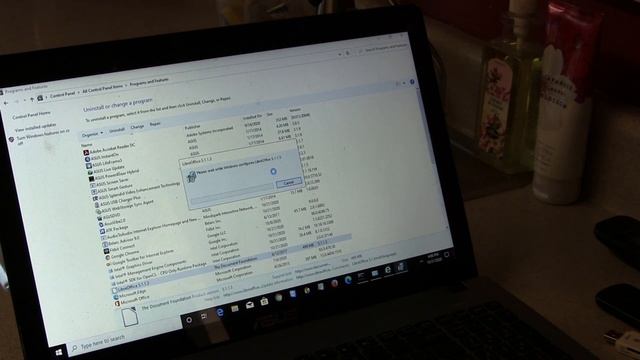This screenshot has height=360, width=640.
Task: Open the Cortana circle on the taskbar
Action: (x=189, y=320)
